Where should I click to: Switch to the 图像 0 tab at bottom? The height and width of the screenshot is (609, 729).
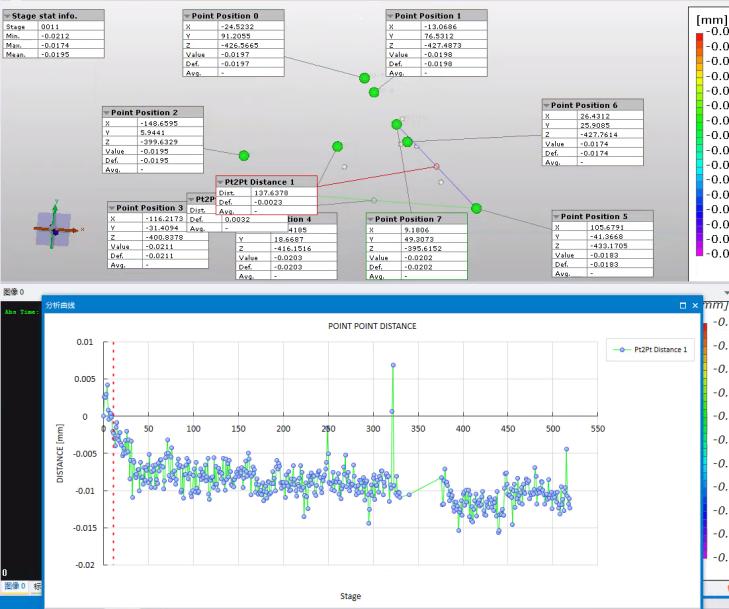click(x=14, y=585)
